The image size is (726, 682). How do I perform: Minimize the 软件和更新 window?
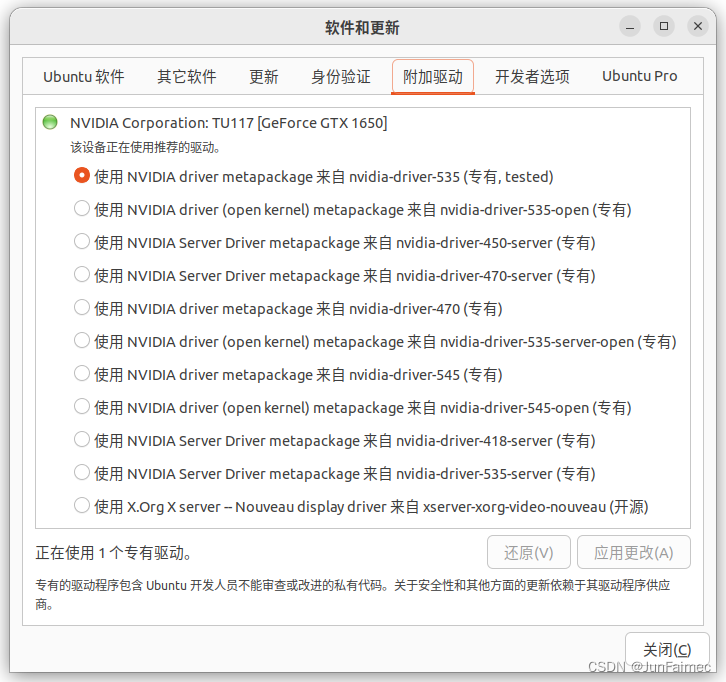[630, 26]
